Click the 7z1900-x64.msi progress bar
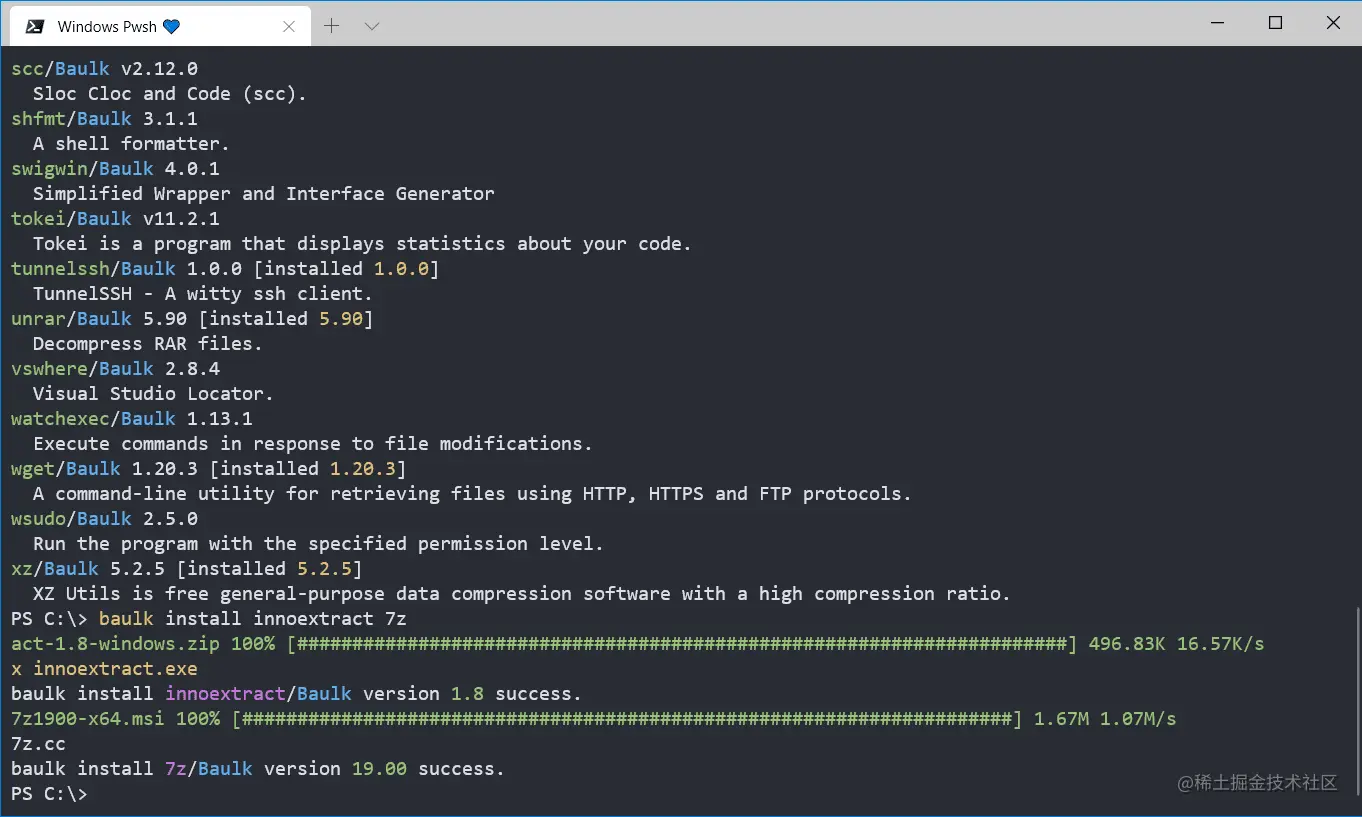The height and width of the screenshot is (817, 1362). (627, 719)
